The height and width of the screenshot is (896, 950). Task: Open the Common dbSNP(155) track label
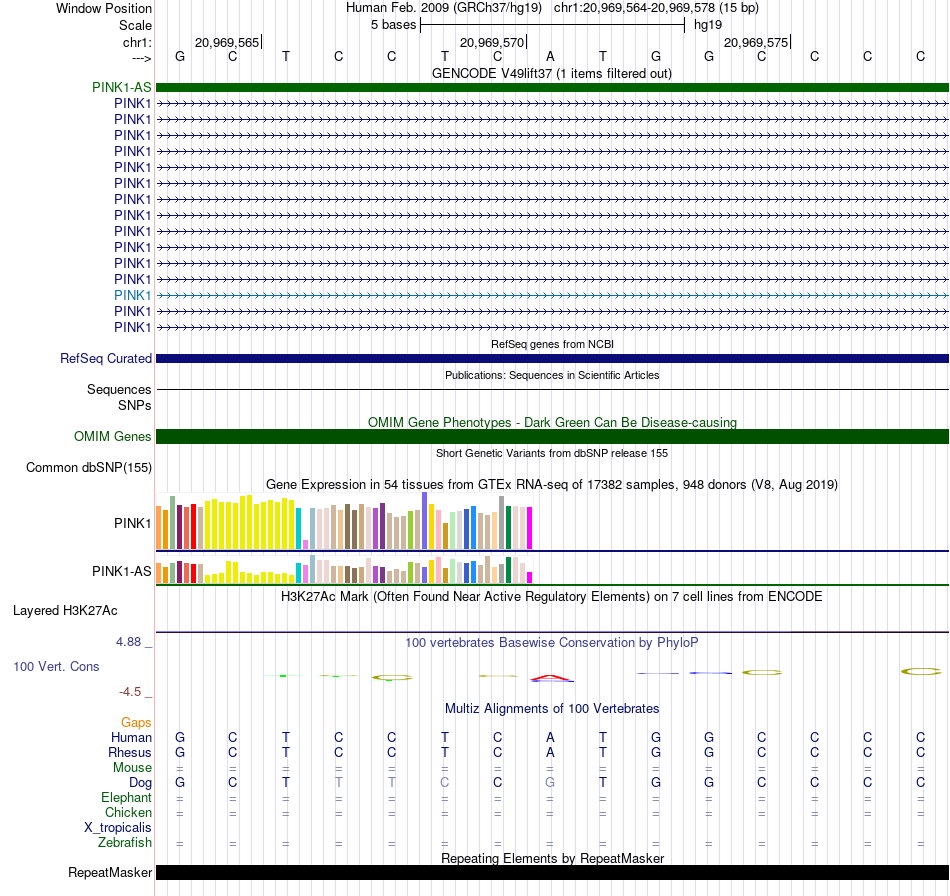click(x=88, y=468)
